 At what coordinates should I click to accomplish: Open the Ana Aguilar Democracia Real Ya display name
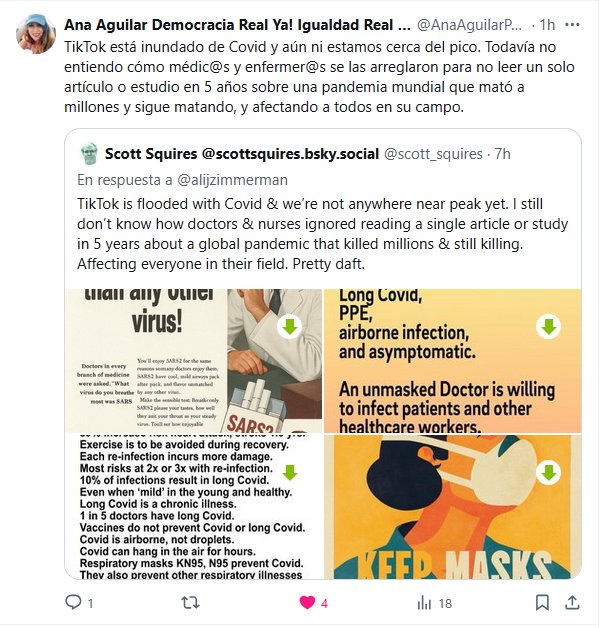(x=237, y=25)
